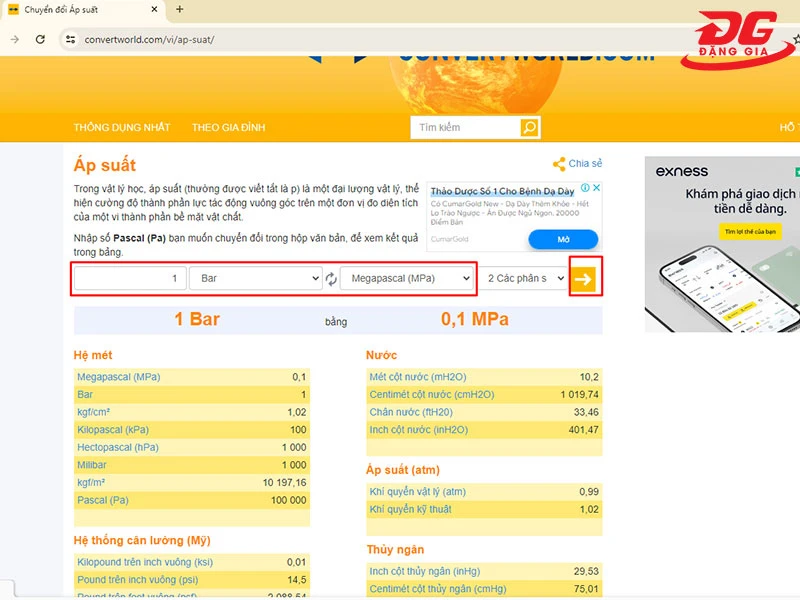The height and width of the screenshot is (600, 800).
Task: Click the blue Mở ad button
Action: click(563, 240)
